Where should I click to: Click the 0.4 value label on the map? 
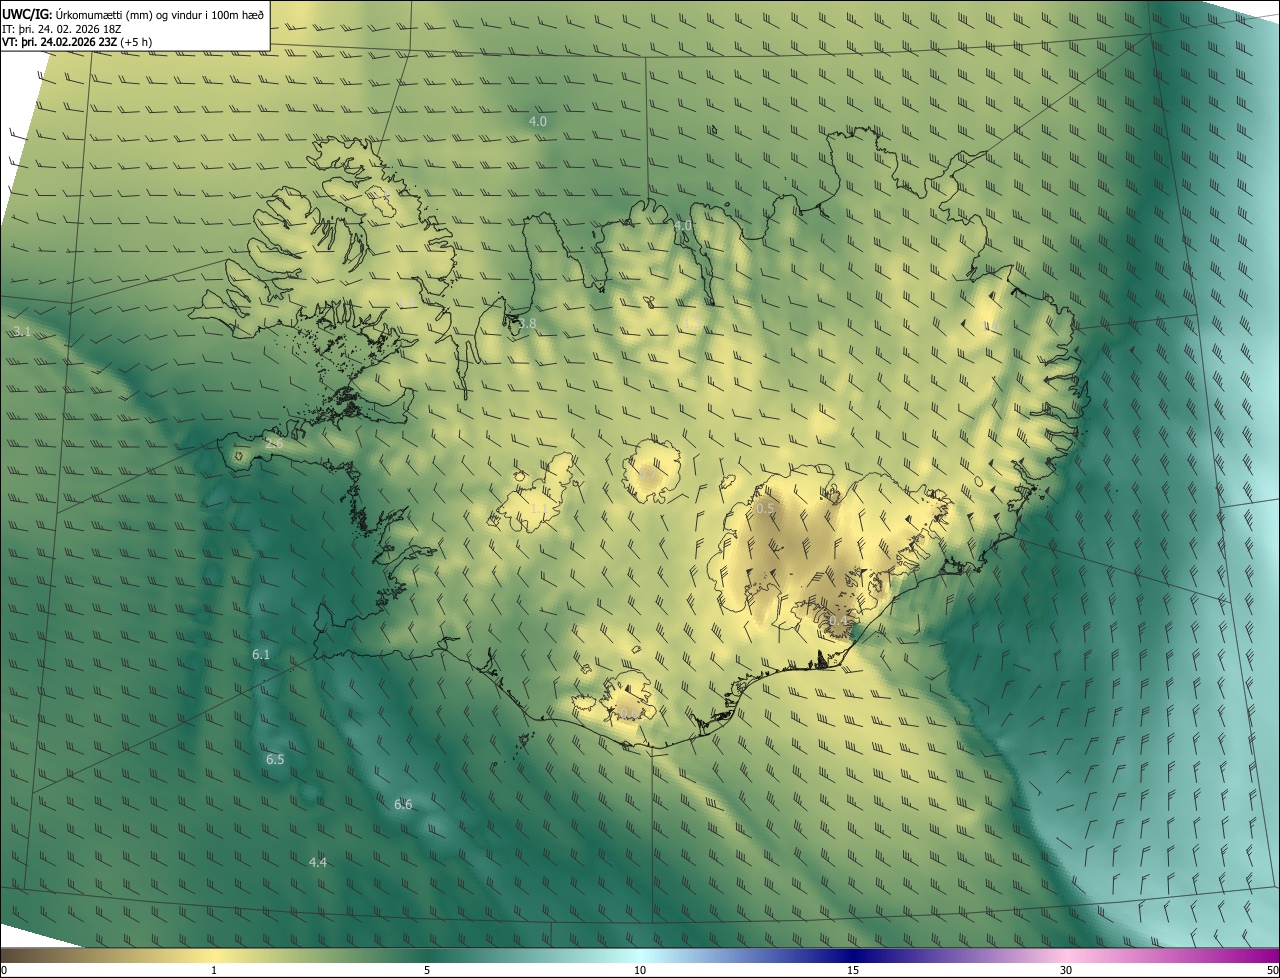[x=838, y=621]
